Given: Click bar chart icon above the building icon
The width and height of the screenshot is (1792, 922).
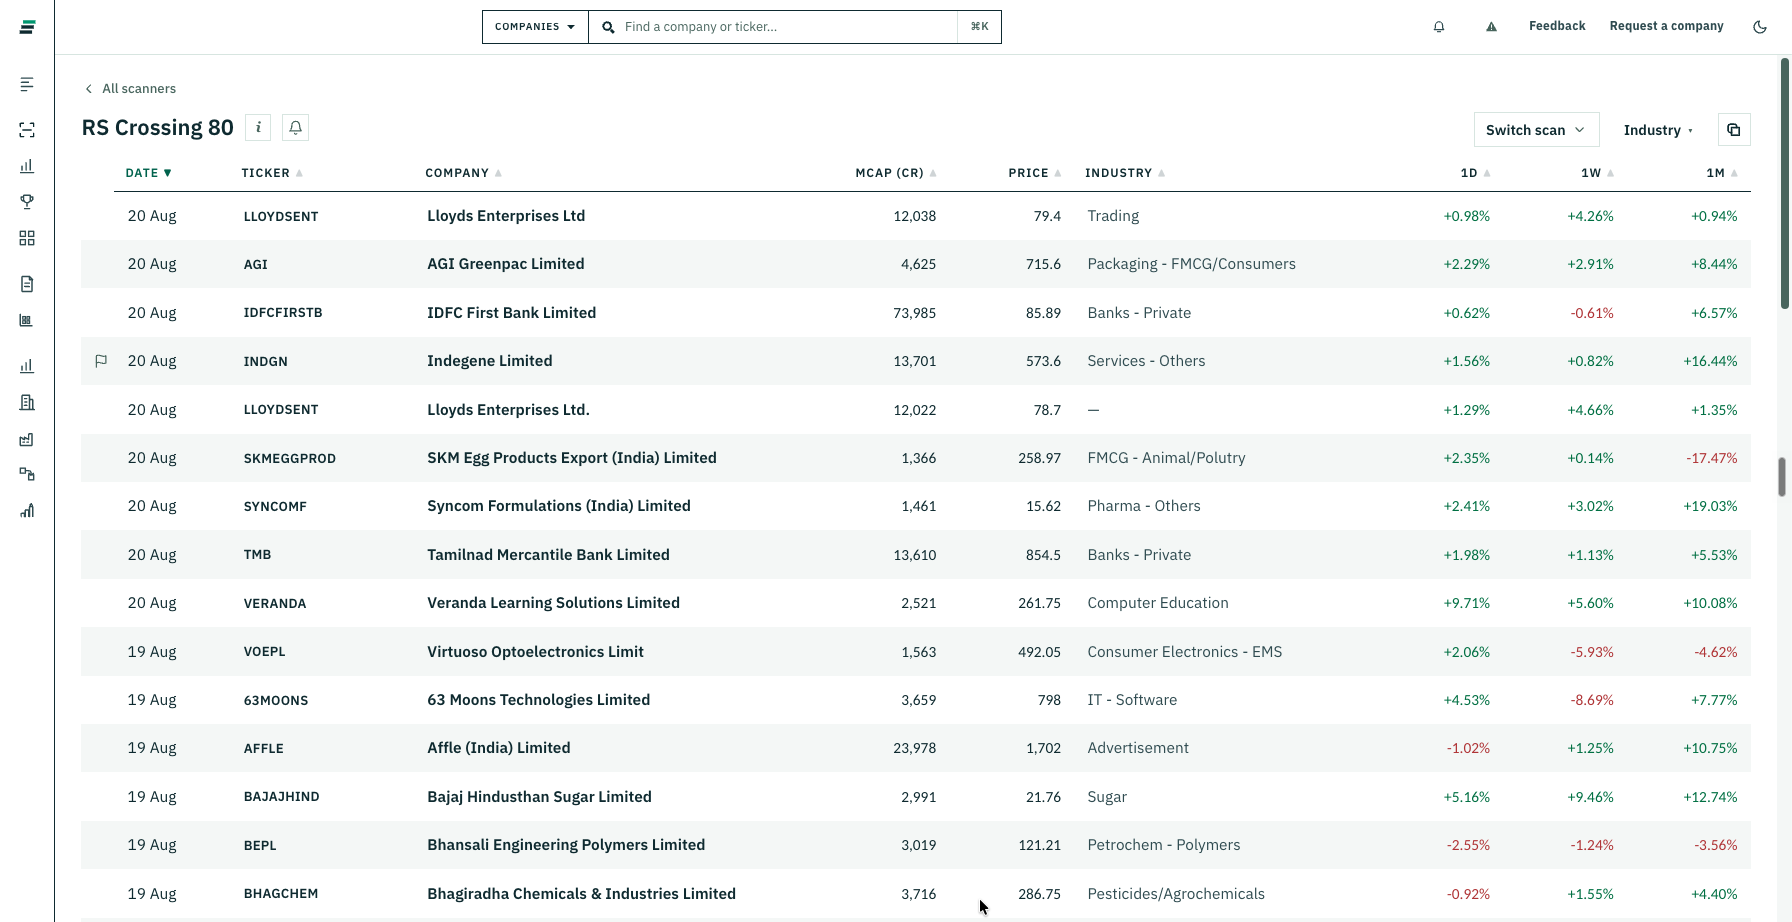Looking at the screenshot, I should click(27, 366).
